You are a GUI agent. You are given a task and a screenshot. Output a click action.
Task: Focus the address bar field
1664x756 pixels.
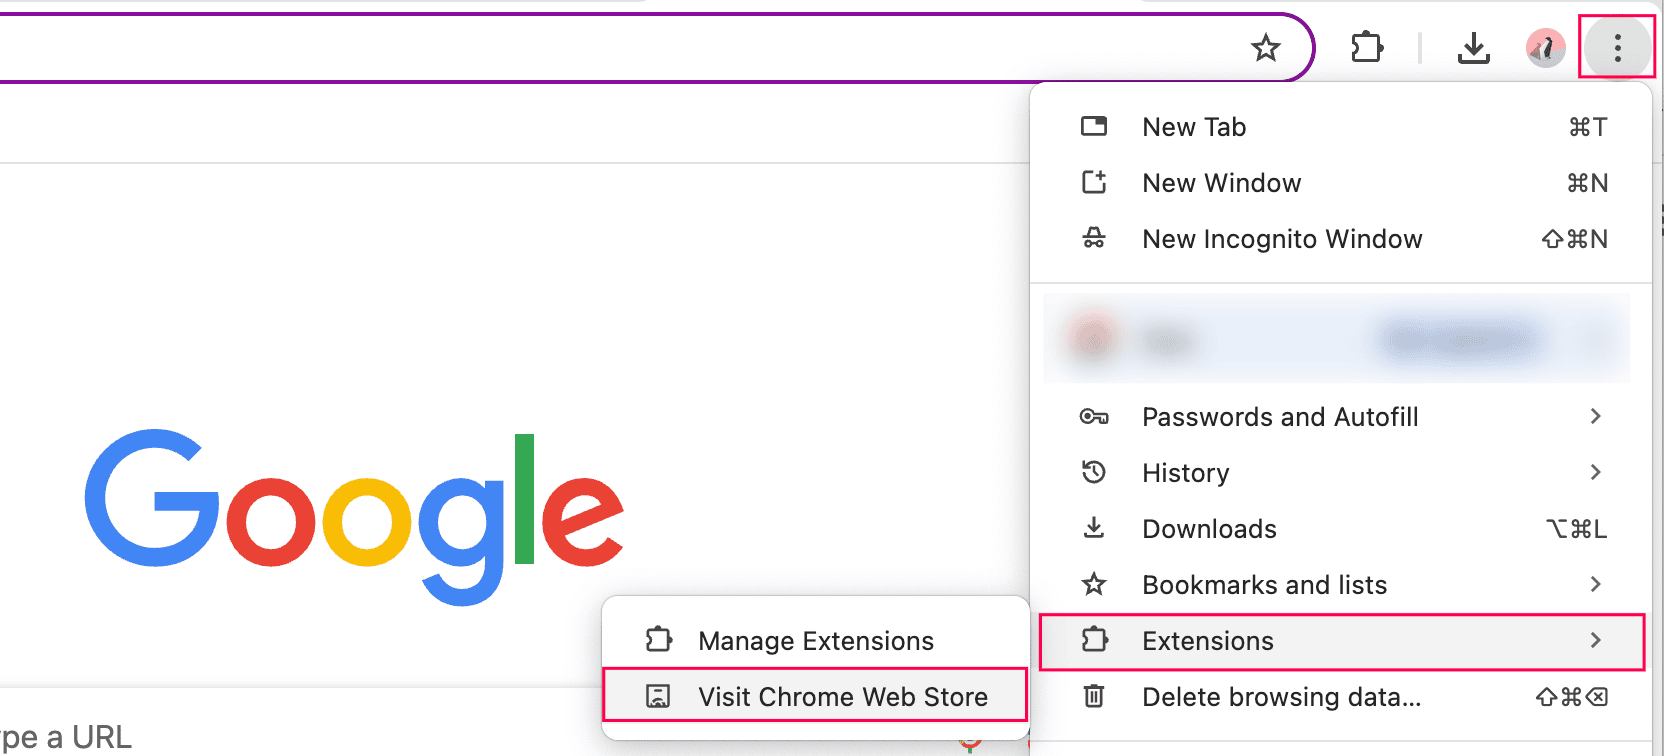(x=600, y=48)
